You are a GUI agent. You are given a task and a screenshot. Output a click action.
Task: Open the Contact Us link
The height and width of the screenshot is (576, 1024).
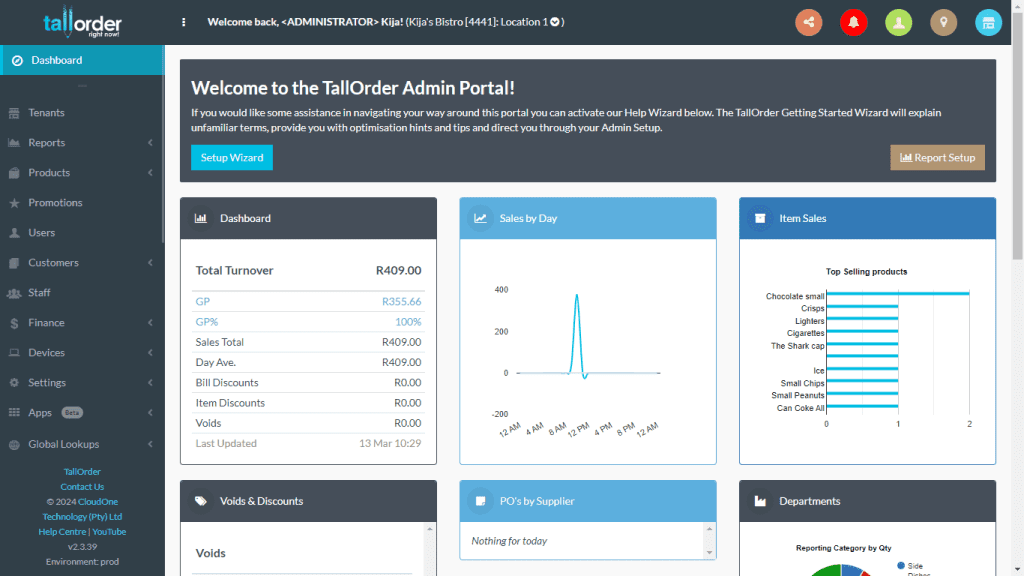pyautogui.click(x=82, y=487)
